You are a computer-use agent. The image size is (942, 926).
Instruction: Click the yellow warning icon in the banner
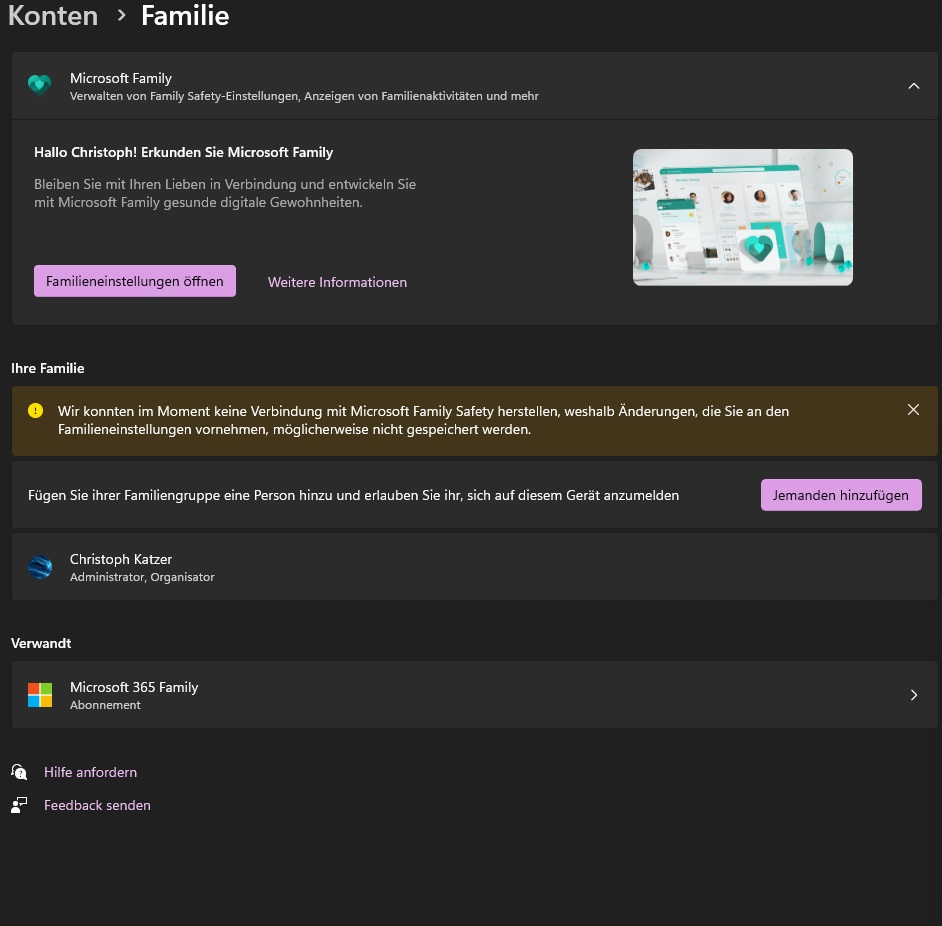point(36,410)
